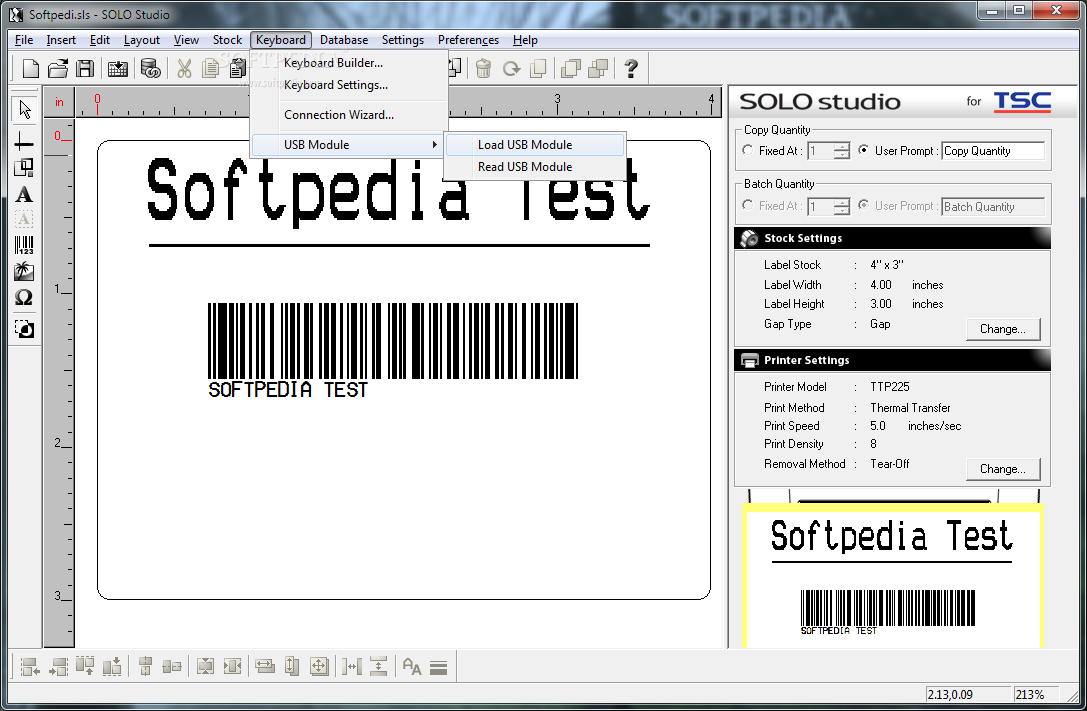Select the Omega symbol tool
Image resolution: width=1087 pixels, height=711 pixels.
(24, 297)
